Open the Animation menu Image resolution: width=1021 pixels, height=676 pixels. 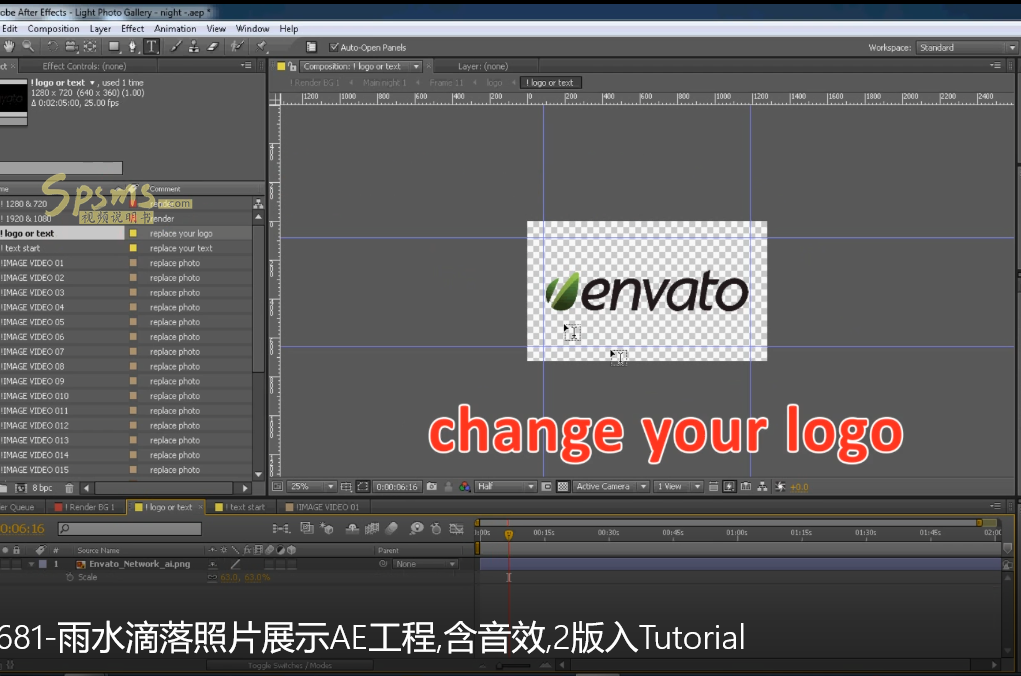[x=175, y=29]
